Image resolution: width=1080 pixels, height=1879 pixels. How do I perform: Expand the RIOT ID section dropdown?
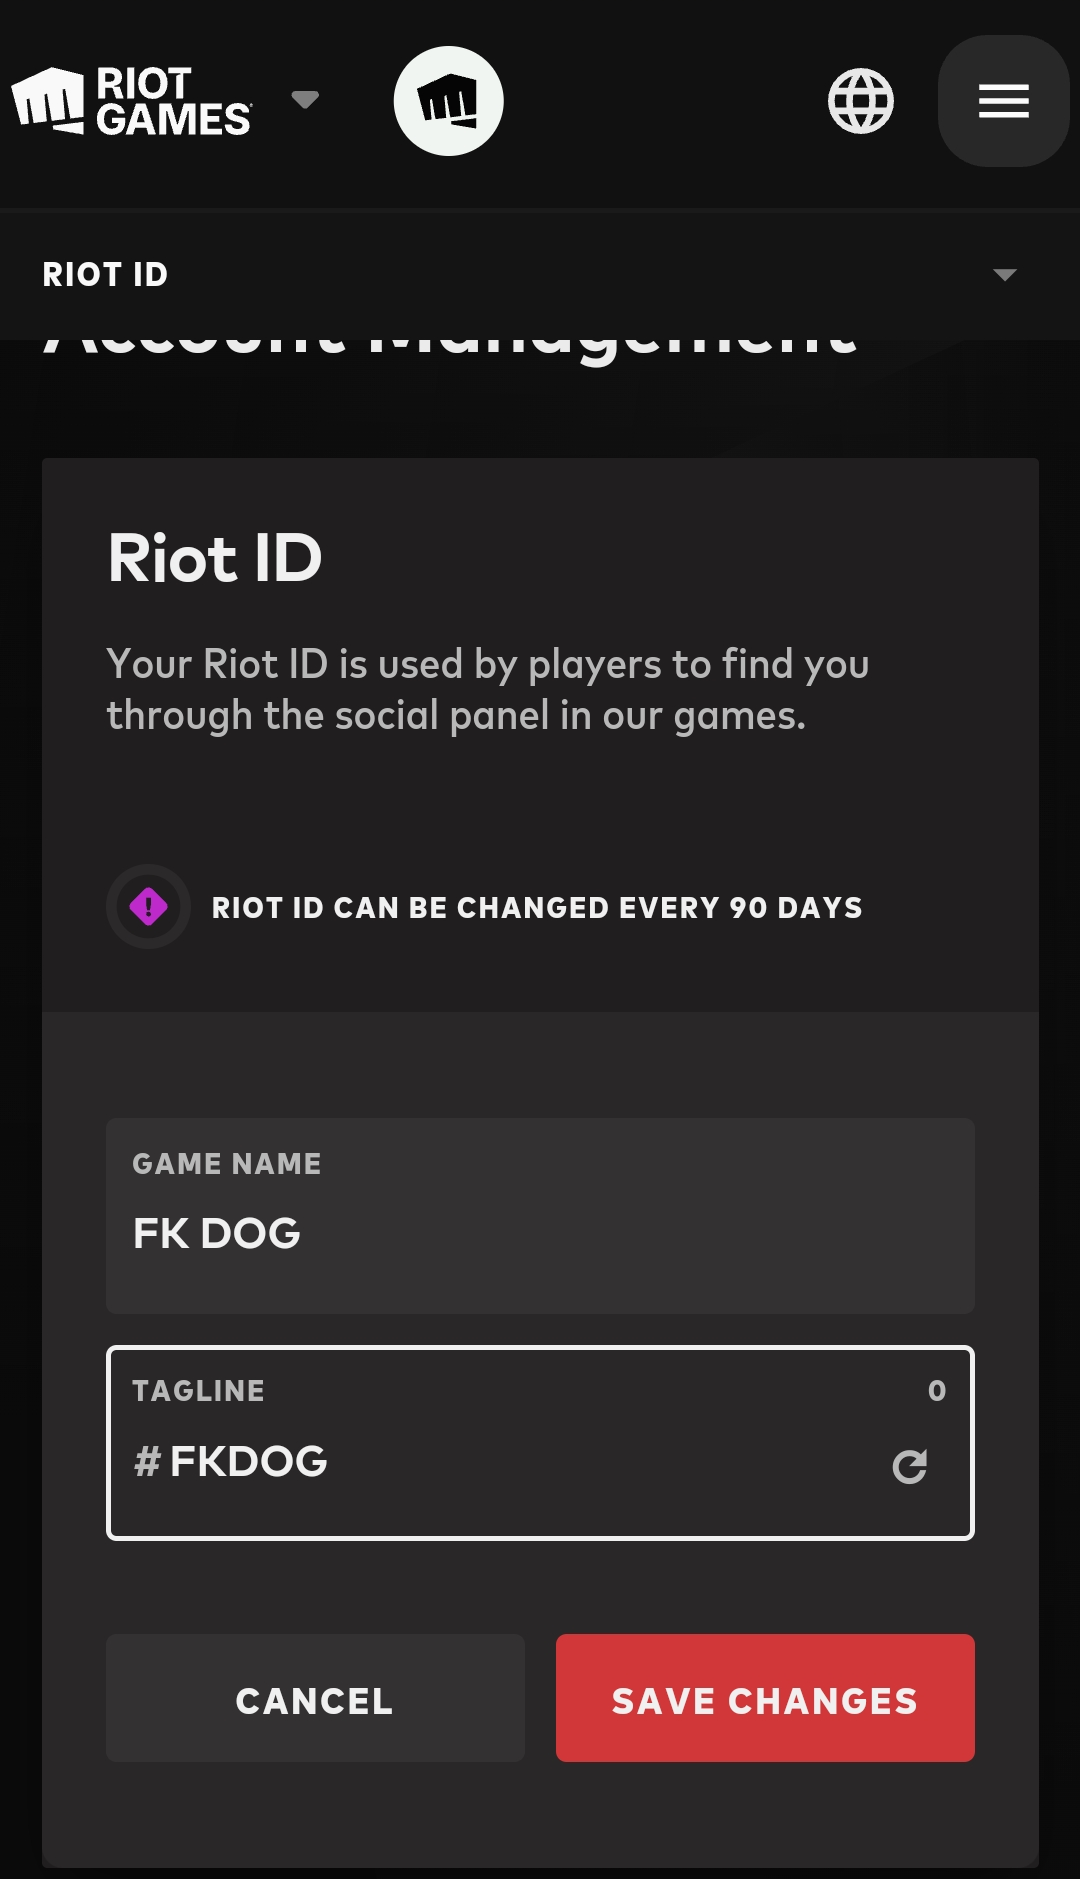1004,275
